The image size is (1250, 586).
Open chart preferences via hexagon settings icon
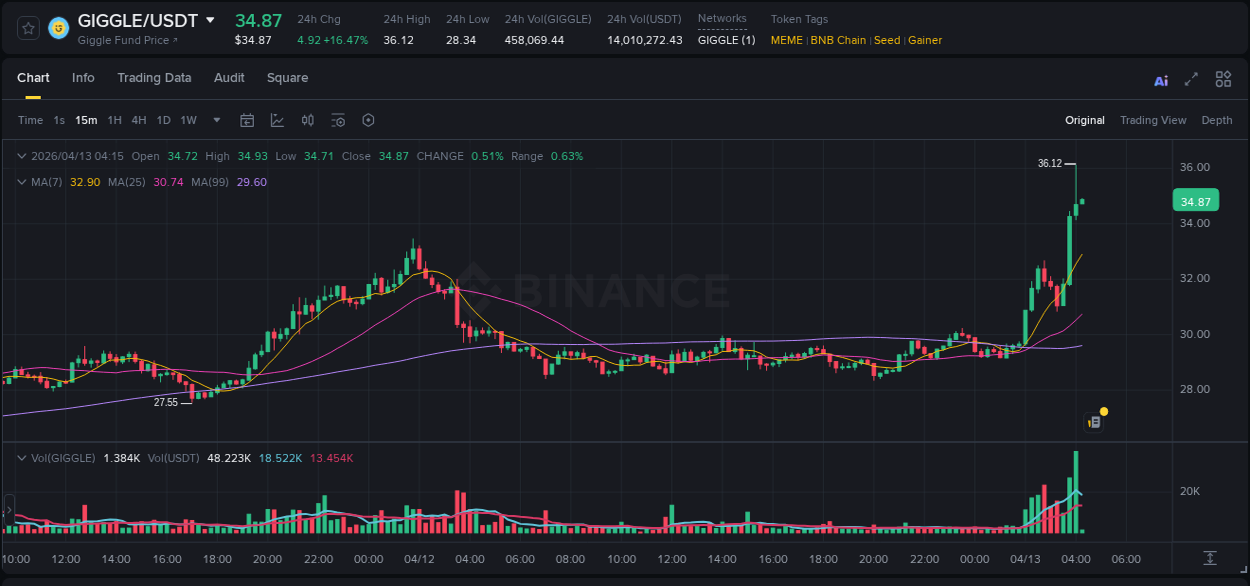(368, 120)
